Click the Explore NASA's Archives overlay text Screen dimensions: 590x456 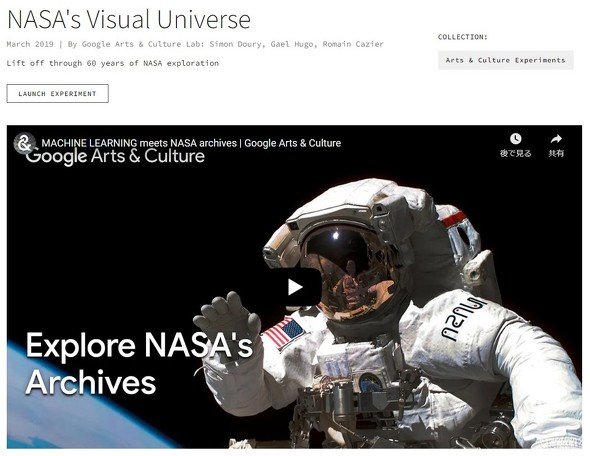coord(139,363)
